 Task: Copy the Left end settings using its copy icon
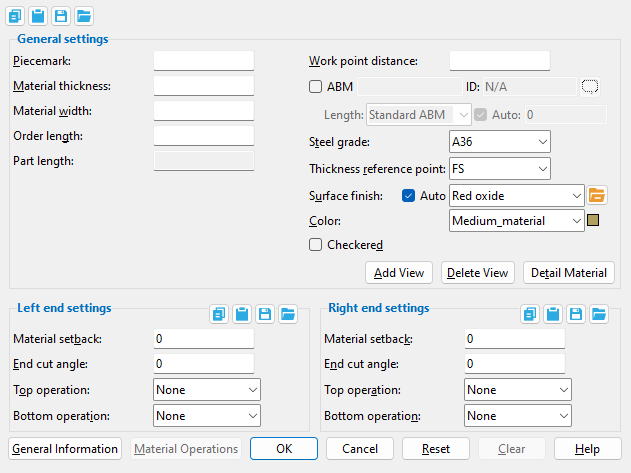[x=219, y=314]
